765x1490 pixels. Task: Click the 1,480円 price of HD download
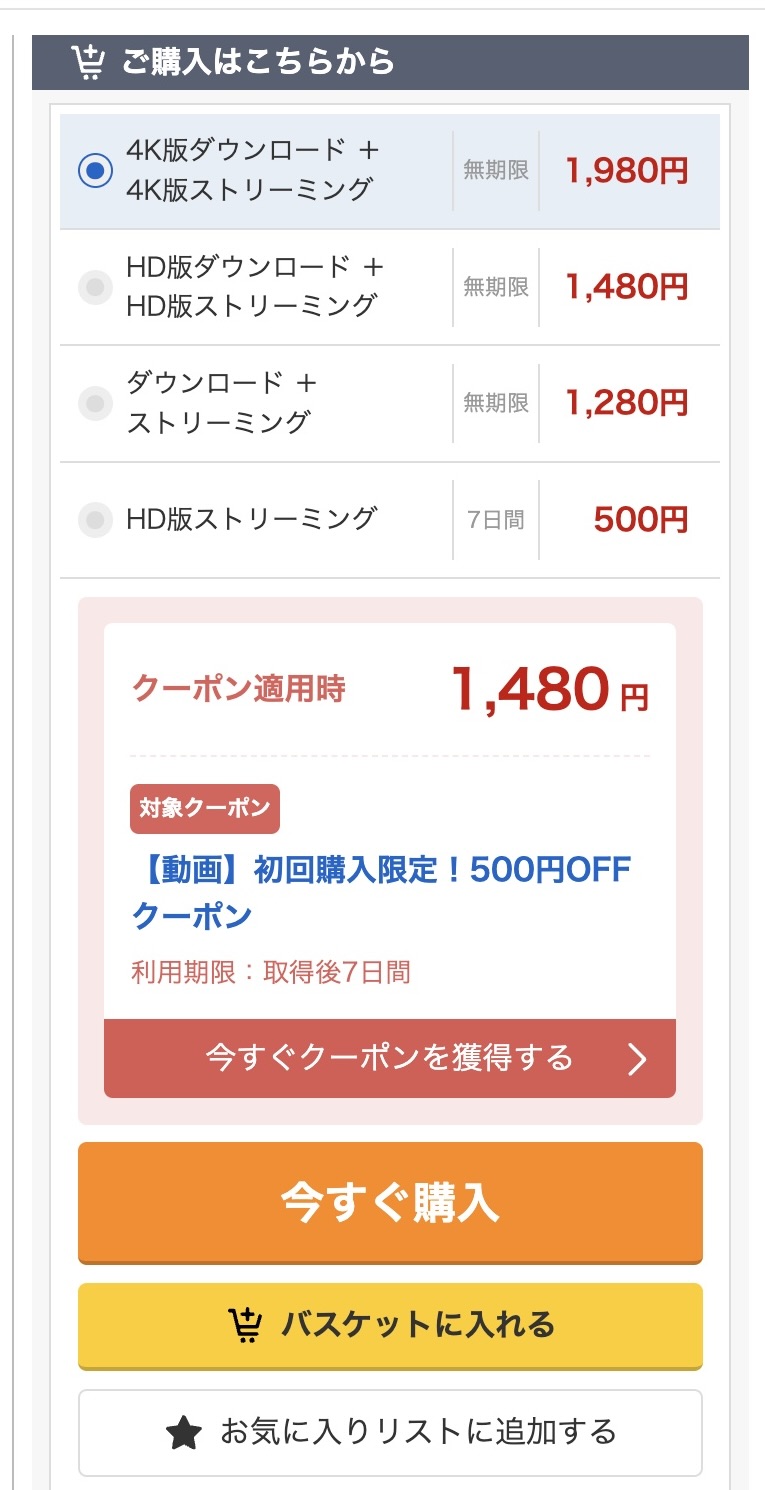(627, 287)
